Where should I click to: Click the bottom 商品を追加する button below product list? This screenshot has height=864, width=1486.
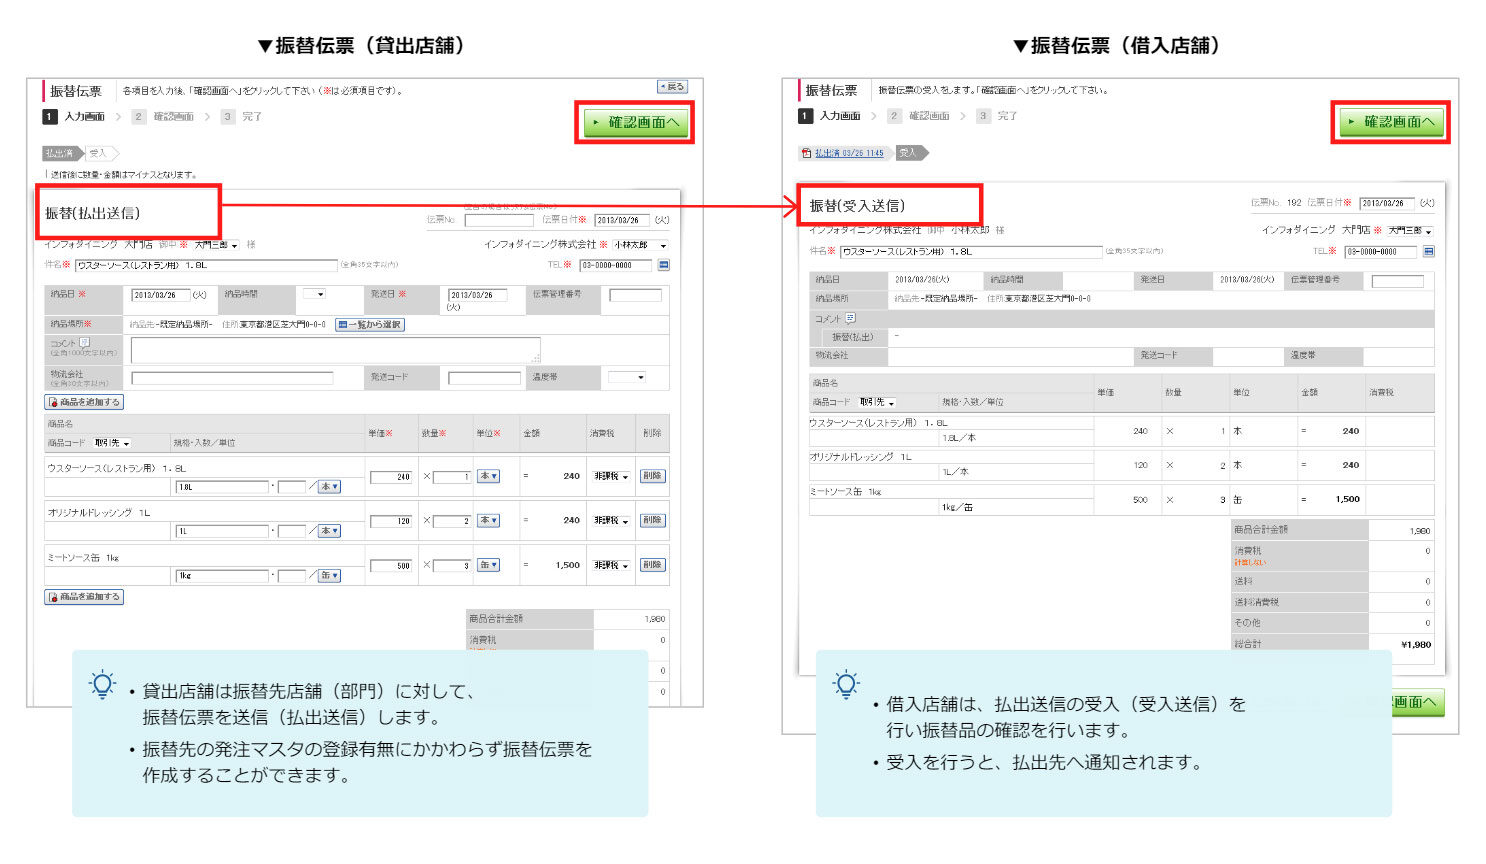pos(84,597)
